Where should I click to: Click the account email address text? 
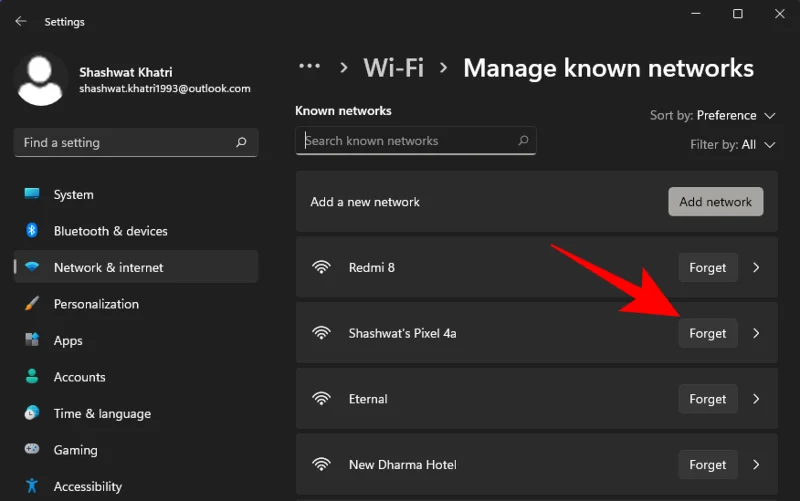pyautogui.click(x=165, y=88)
